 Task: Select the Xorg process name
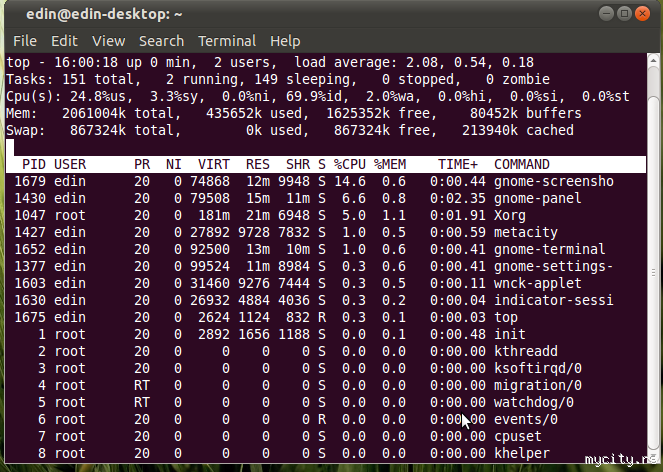coord(510,215)
